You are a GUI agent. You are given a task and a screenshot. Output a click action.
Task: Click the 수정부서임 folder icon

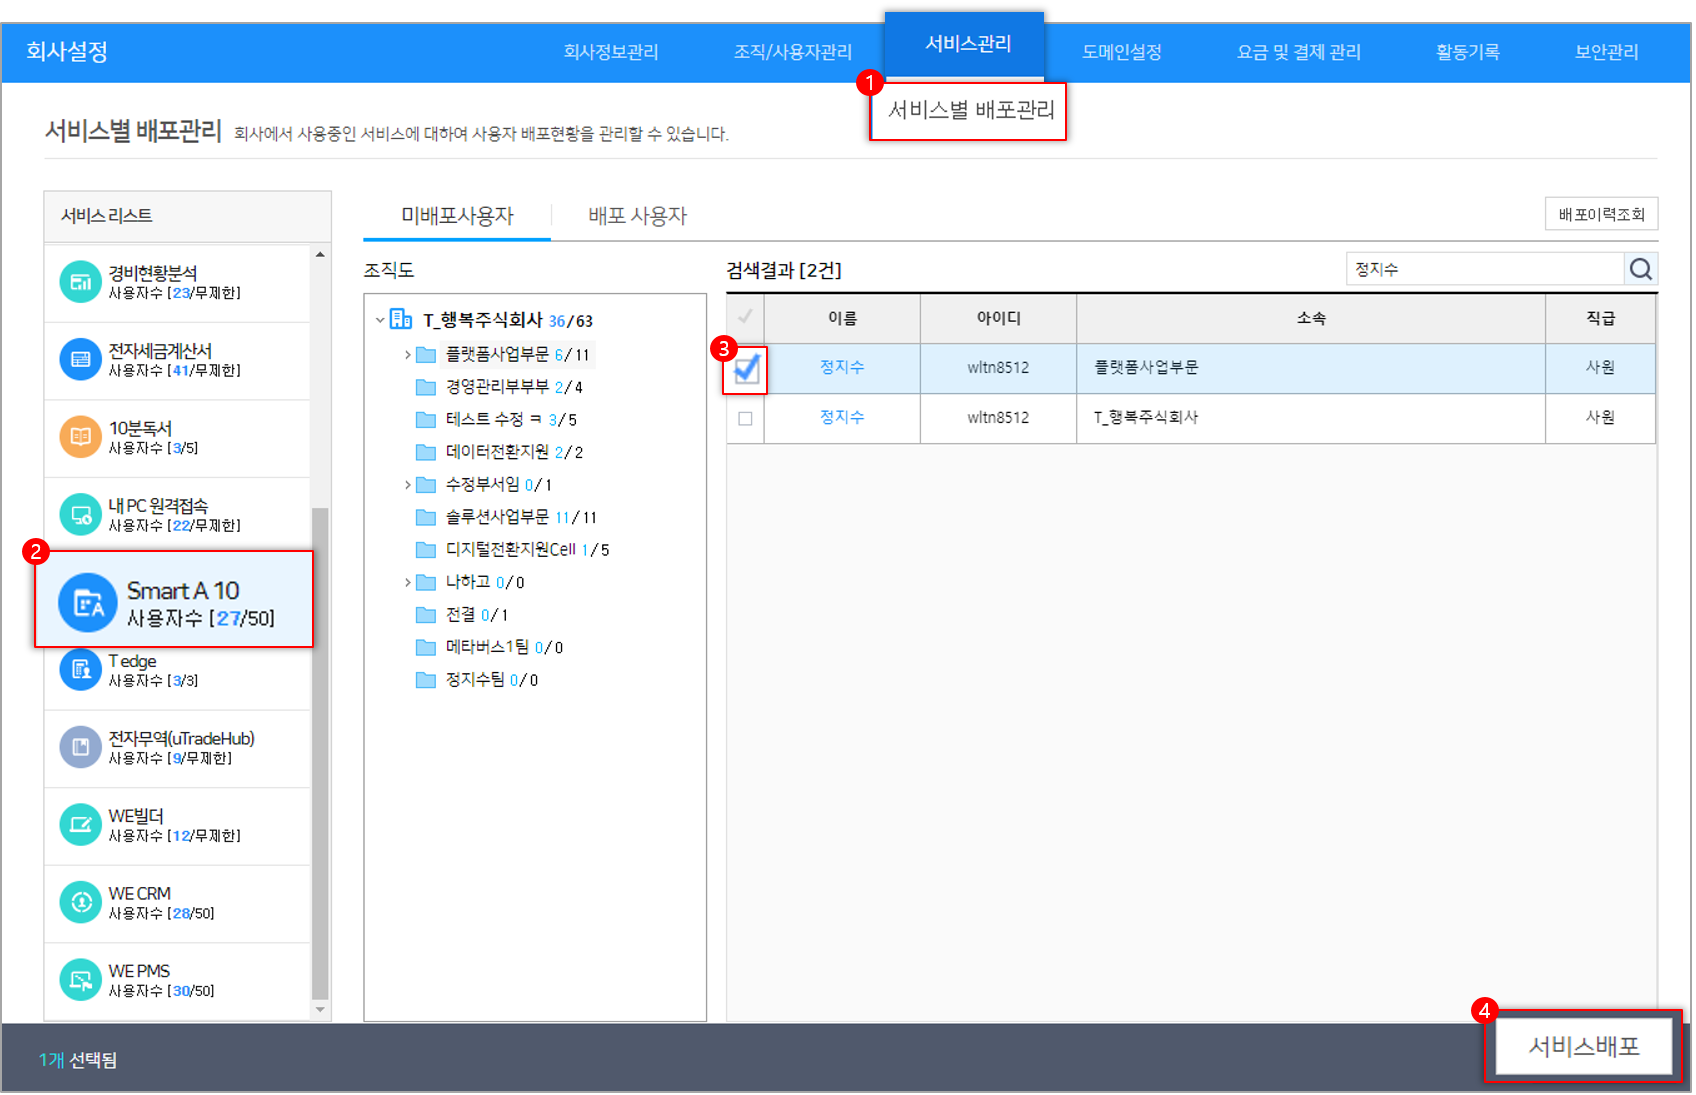[426, 485]
